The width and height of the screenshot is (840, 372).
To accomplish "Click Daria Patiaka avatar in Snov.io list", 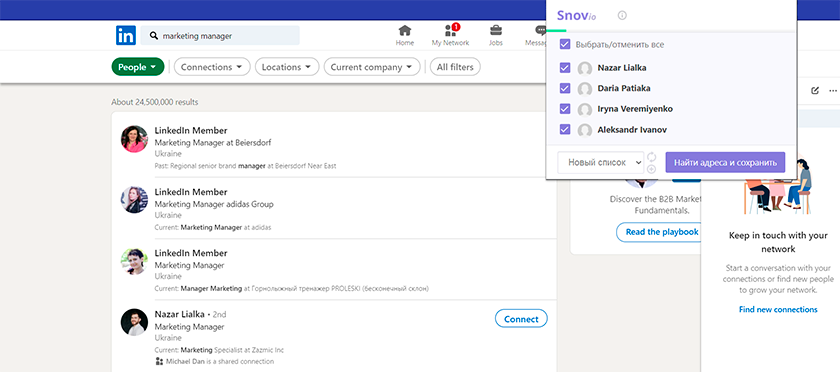I will pyautogui.click(x=584, y=89).
